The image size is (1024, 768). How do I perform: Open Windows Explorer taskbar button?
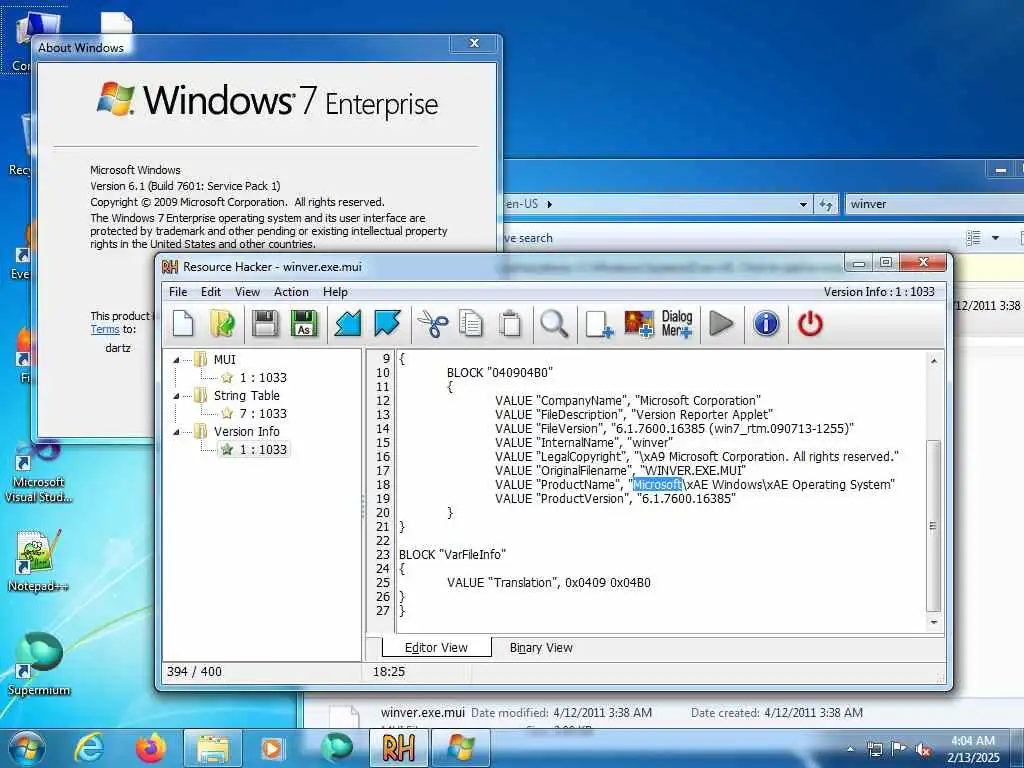[x=212, y=748]
